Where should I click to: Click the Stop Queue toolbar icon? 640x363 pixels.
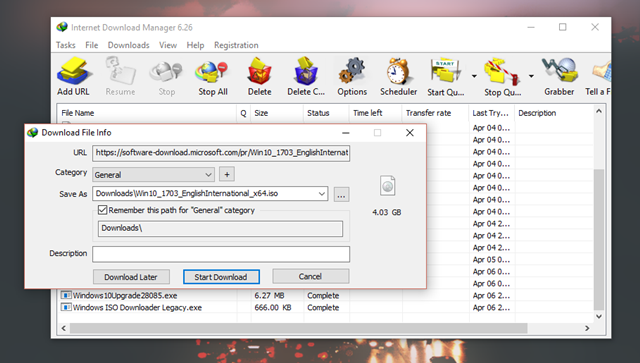502,72
